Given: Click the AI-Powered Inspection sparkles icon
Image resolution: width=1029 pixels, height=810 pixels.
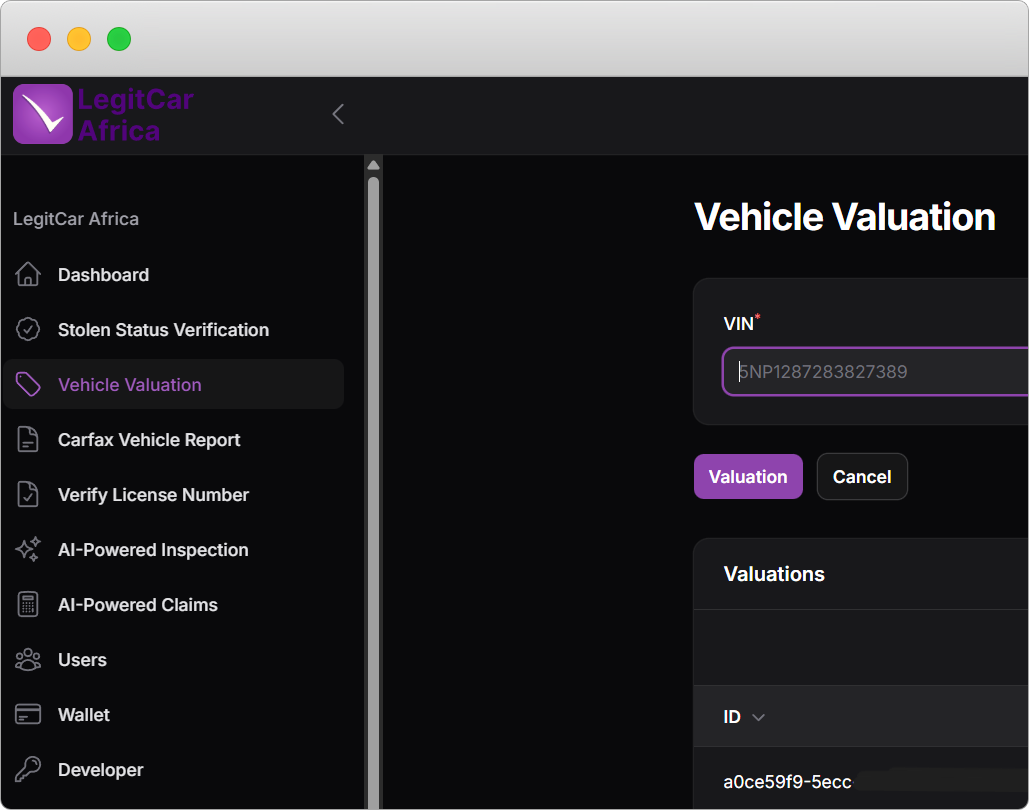Looking at the screenshot, I should pyautogui.click(x=28, y=550).
